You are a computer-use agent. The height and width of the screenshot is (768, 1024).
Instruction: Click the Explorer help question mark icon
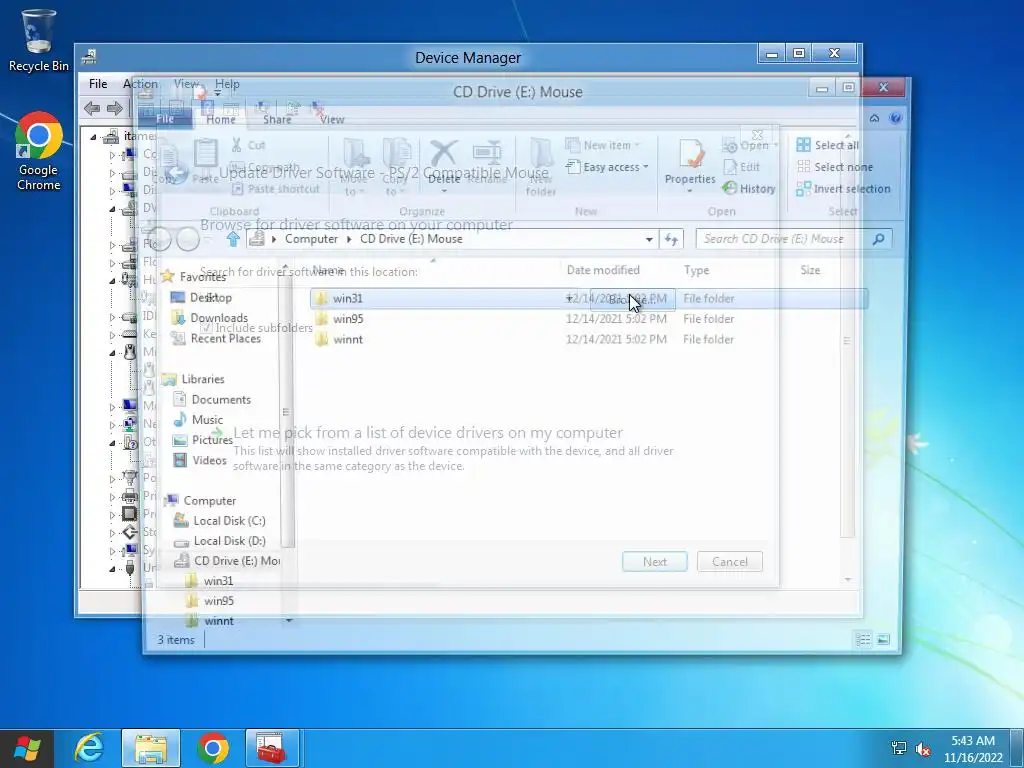click(x=895, y=118)
